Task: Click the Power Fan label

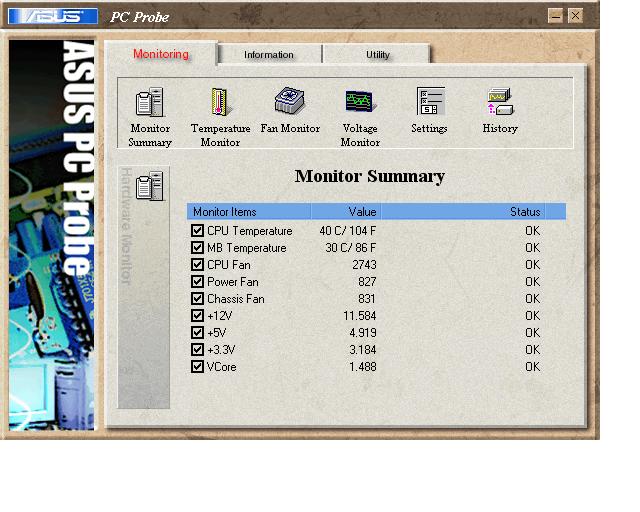Action: 233,282
